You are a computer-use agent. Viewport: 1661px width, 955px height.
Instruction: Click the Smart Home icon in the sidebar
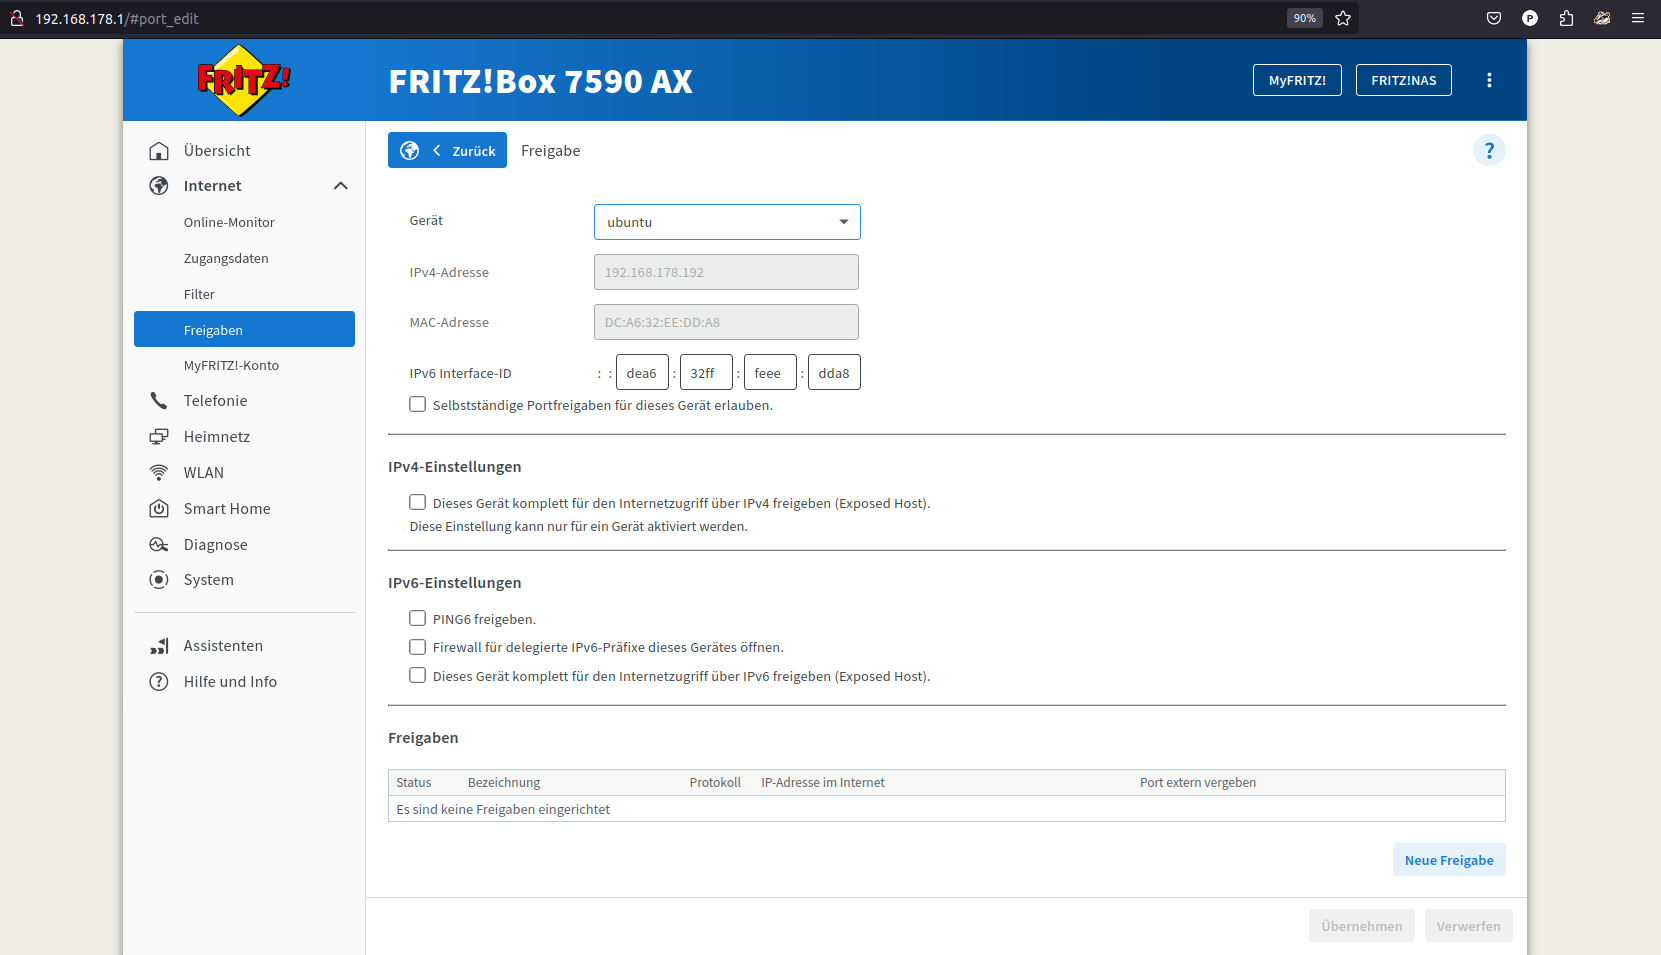(x=159, y=509)
